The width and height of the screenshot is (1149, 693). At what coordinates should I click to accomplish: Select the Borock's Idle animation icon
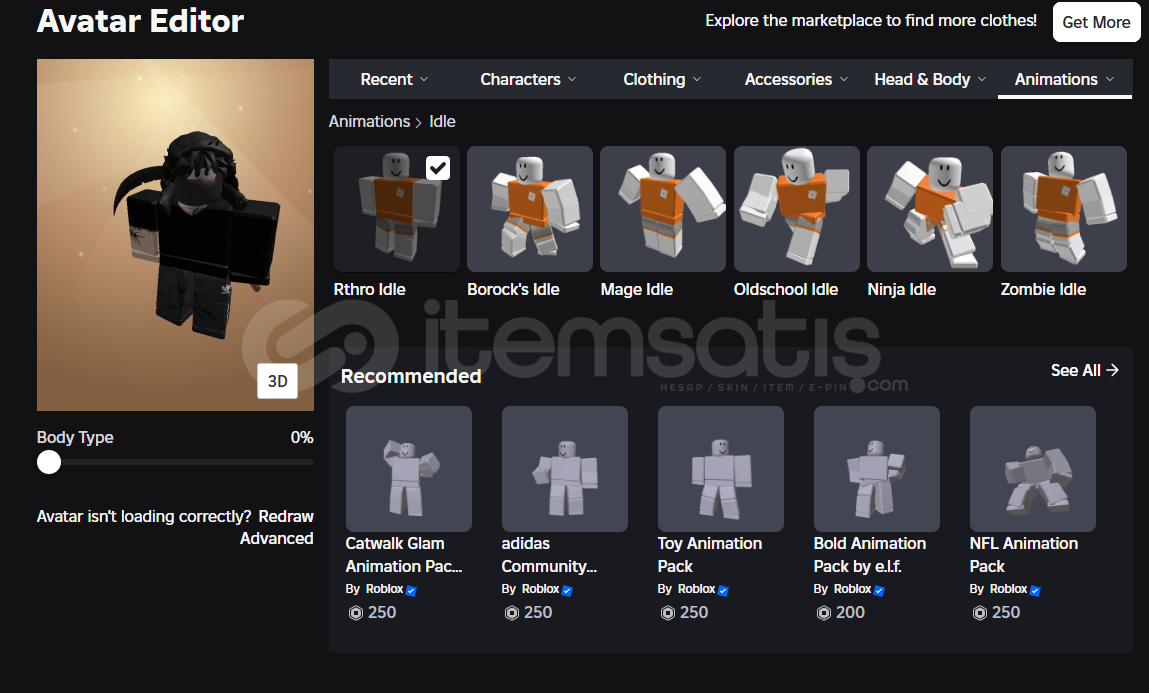click(x=530, y=209)
